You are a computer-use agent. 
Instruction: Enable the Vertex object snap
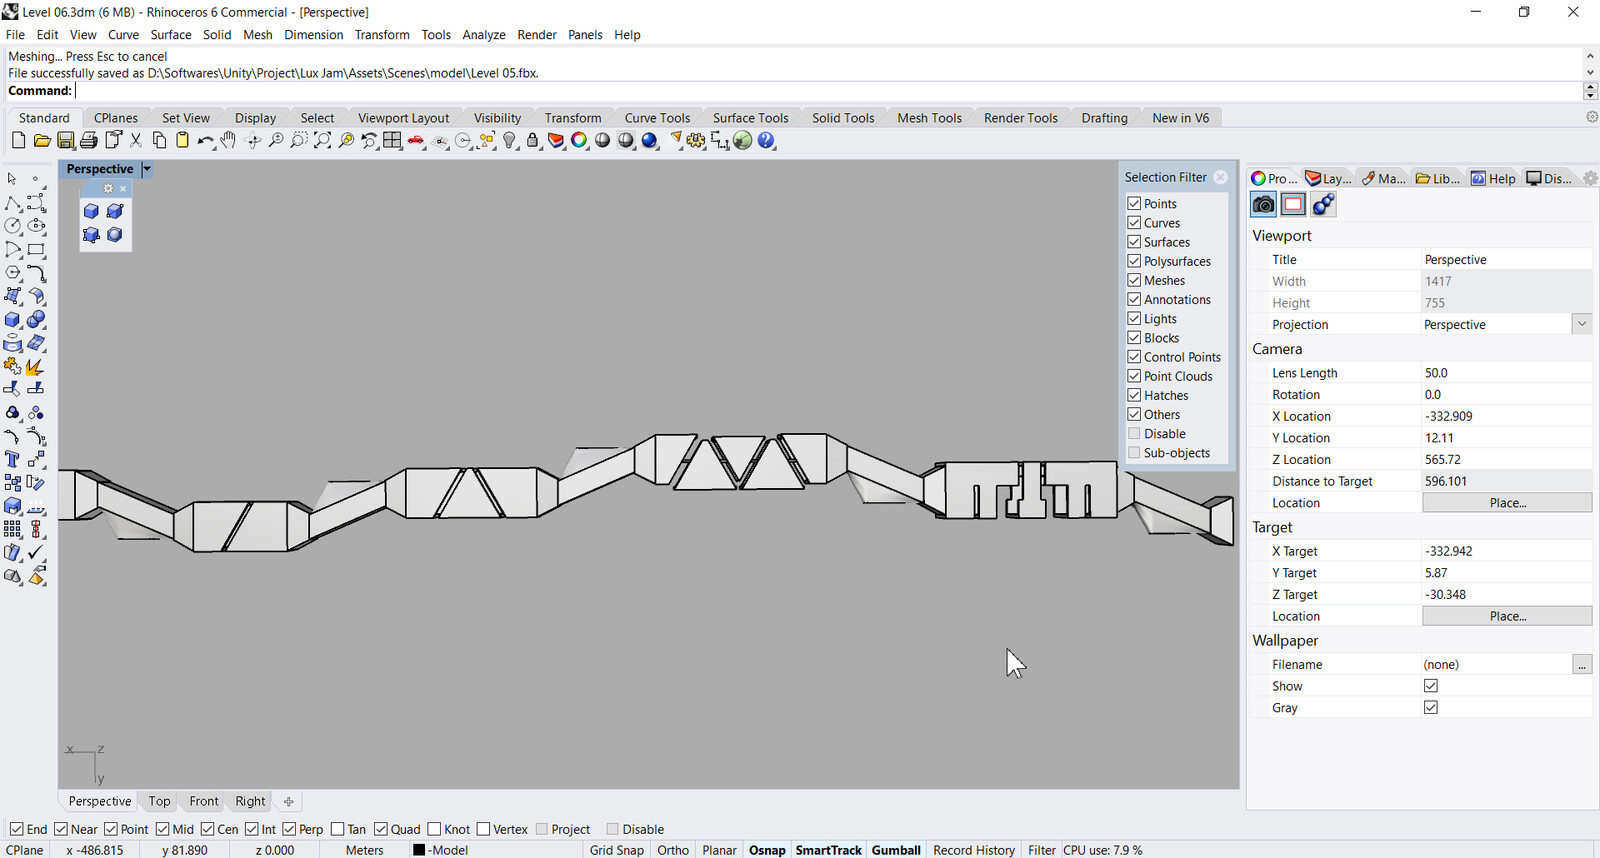(484, 829)
